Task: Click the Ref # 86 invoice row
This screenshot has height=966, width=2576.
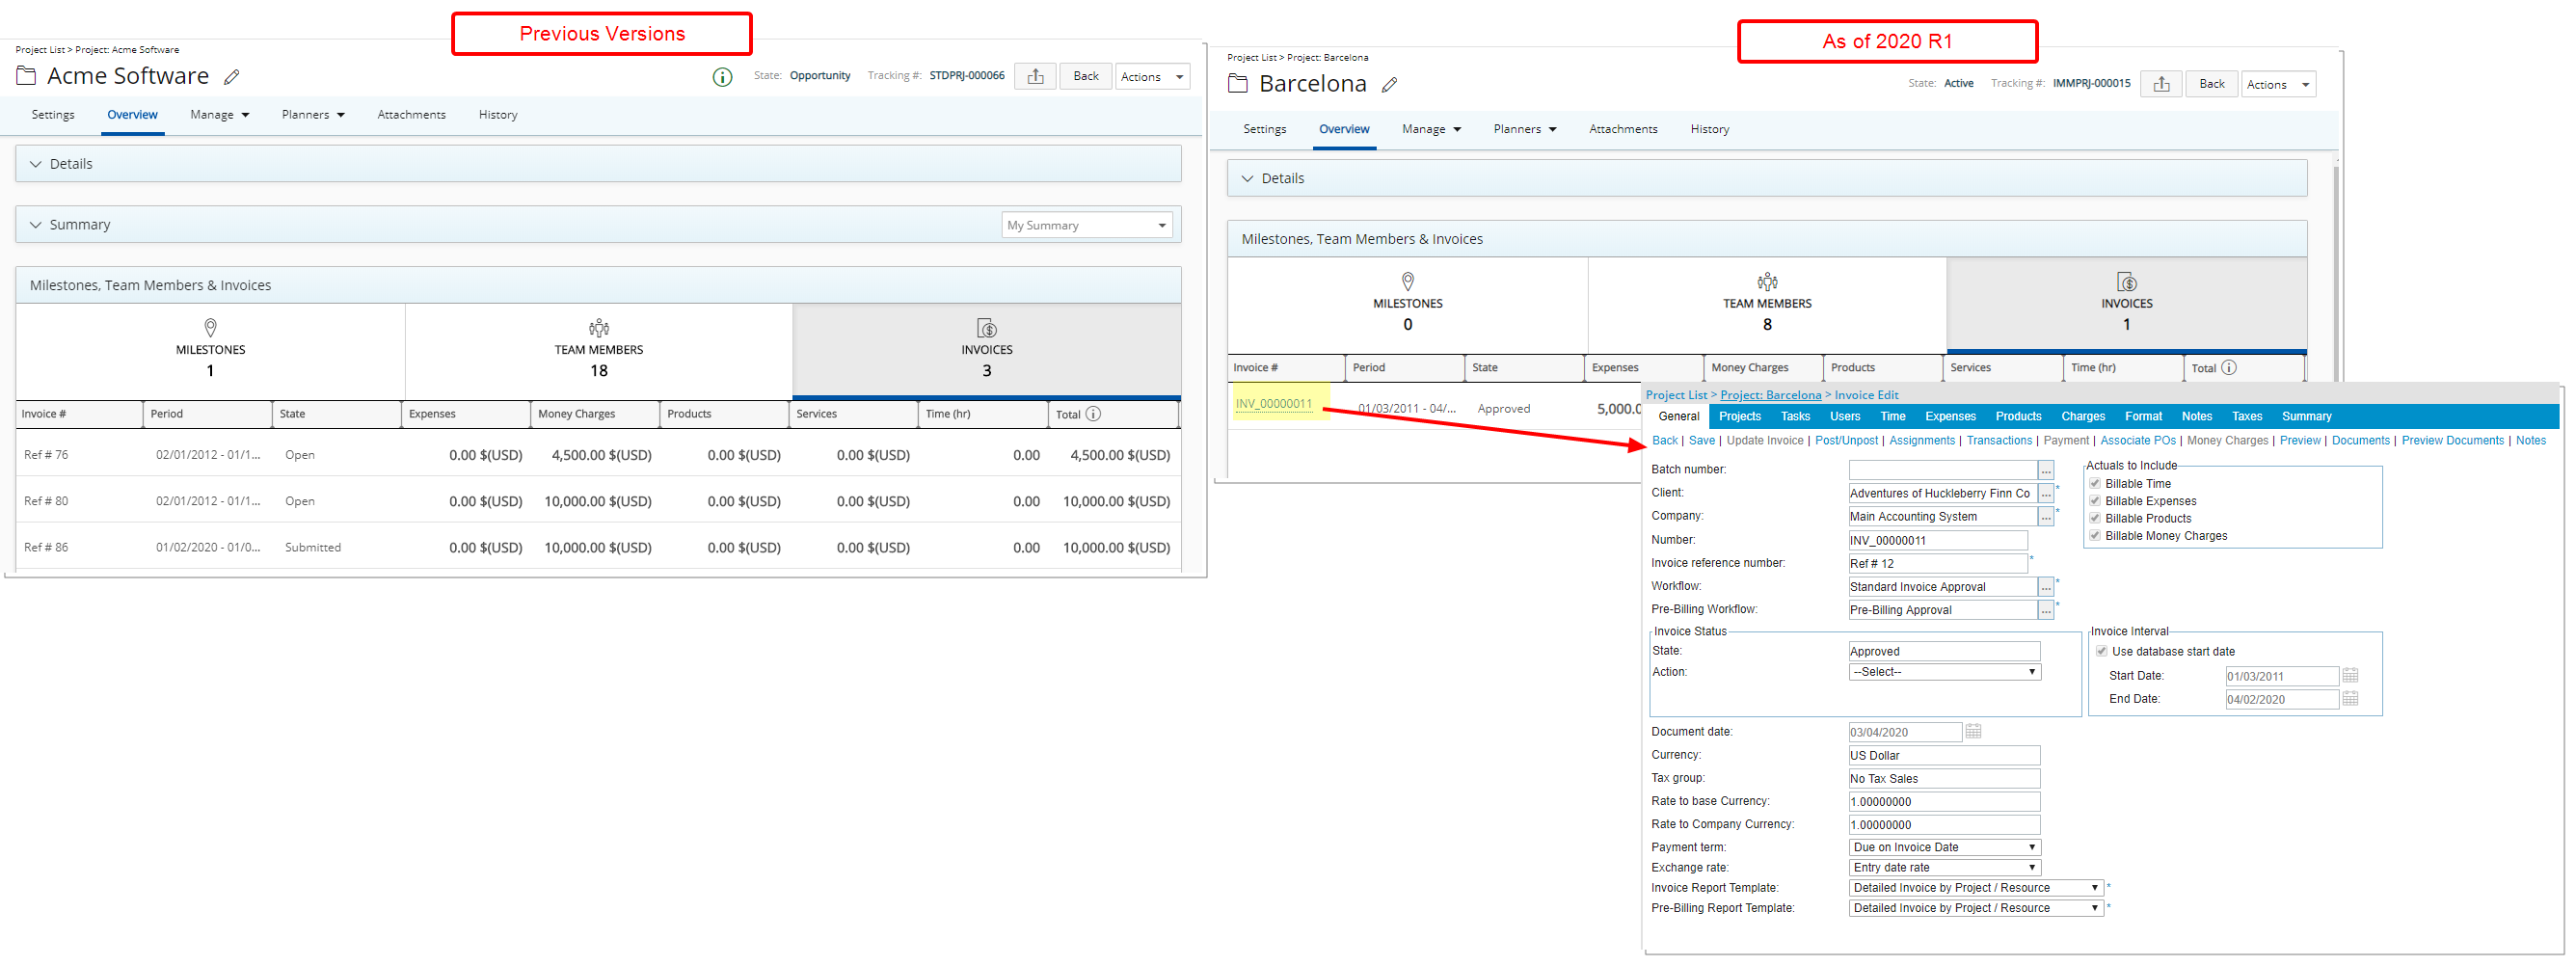Action: point(598,548)
